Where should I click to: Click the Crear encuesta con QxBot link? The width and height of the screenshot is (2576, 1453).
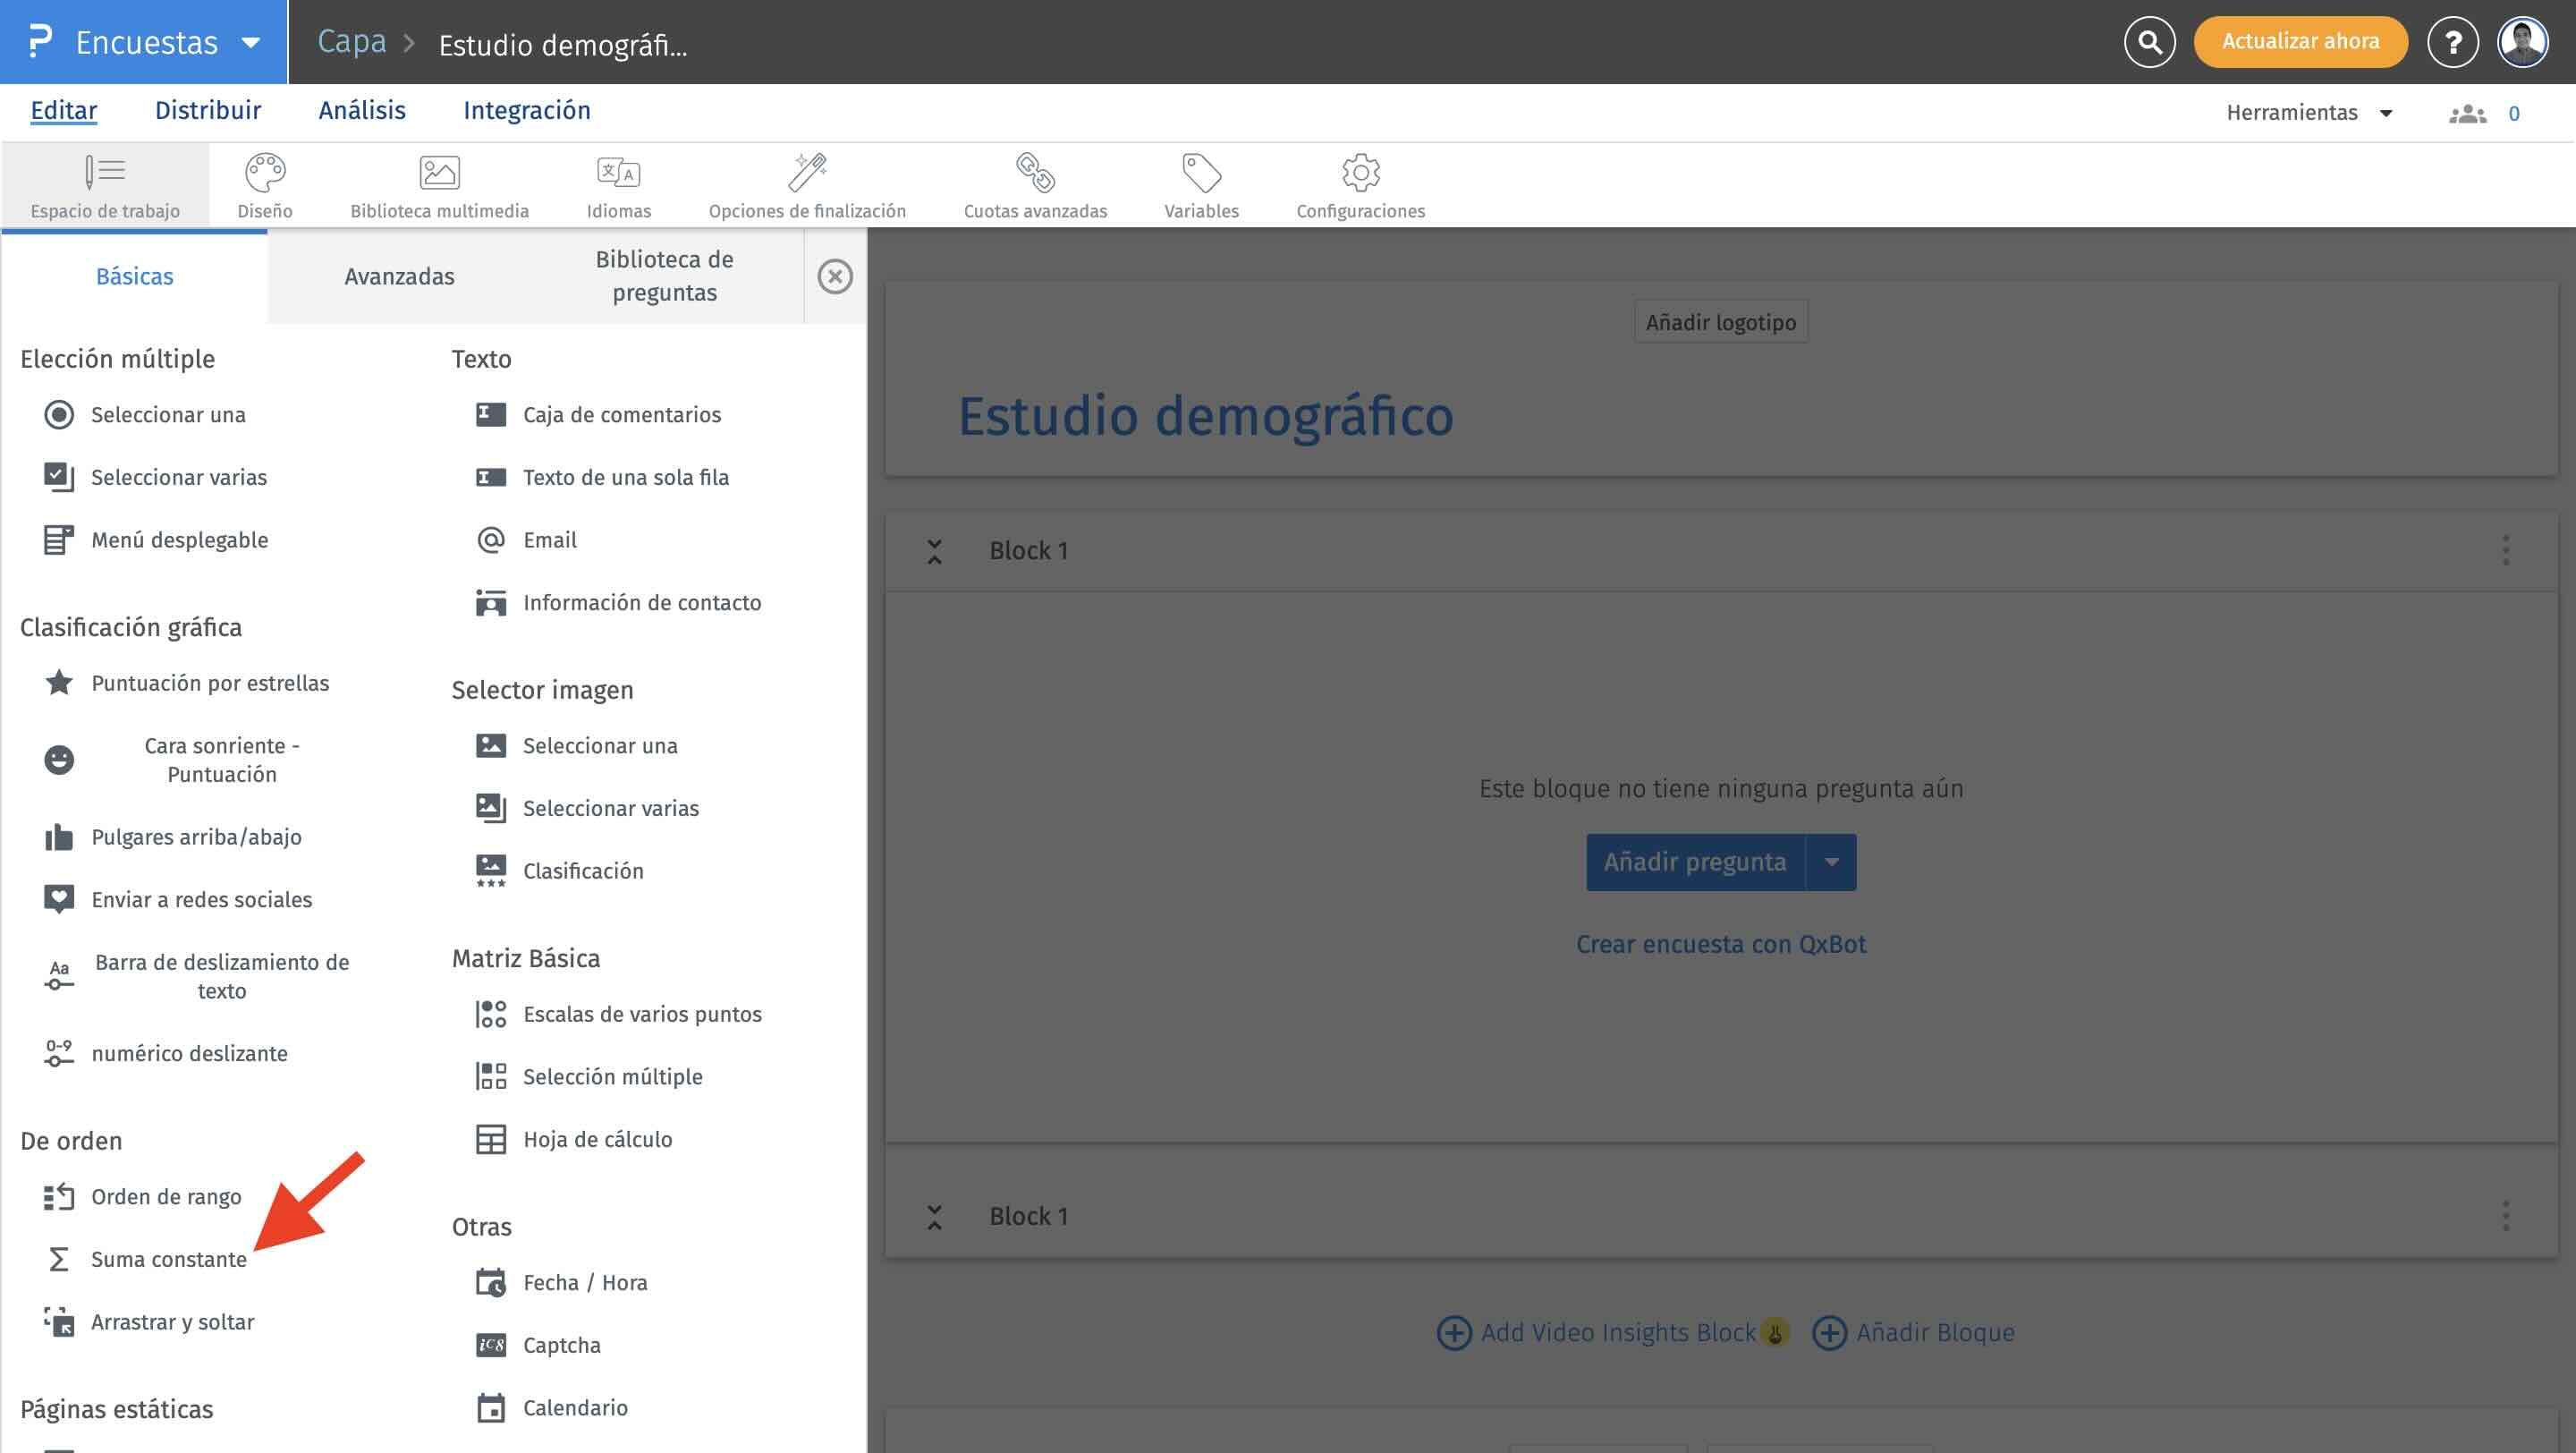(1720, 944)
